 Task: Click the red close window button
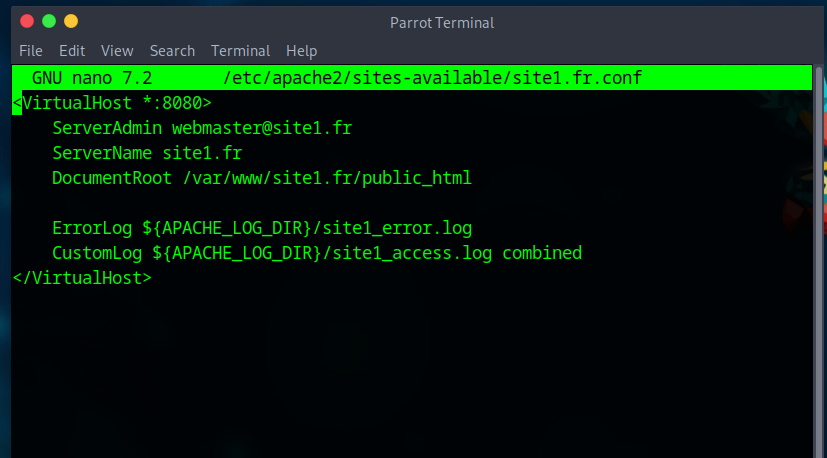click(27, 21)
